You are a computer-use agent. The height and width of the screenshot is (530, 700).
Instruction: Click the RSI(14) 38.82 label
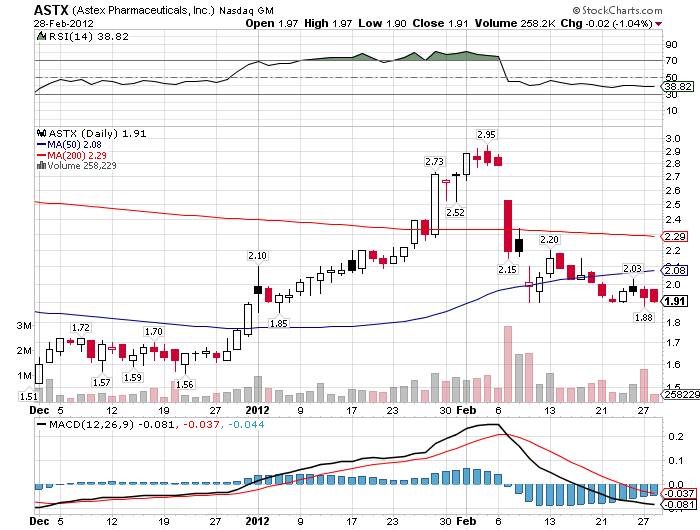(x=88, y=37)
